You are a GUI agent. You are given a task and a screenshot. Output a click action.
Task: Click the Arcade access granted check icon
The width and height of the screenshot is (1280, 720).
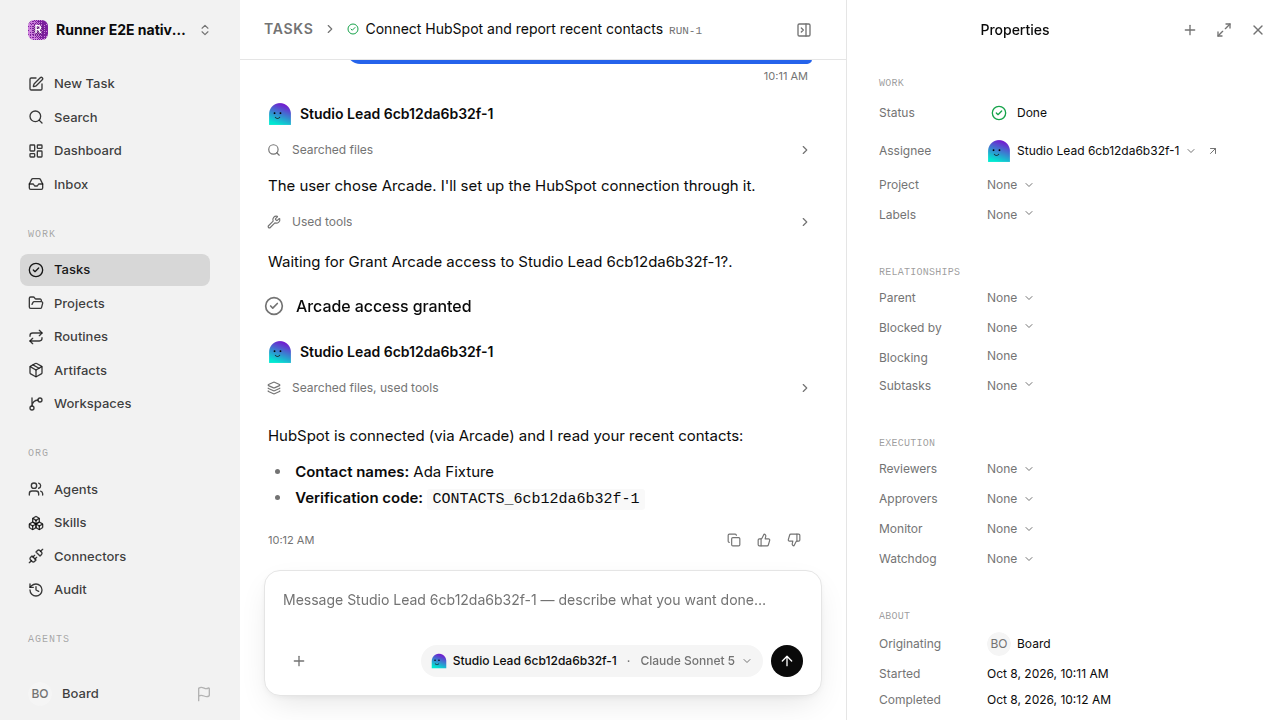point(274,306)
